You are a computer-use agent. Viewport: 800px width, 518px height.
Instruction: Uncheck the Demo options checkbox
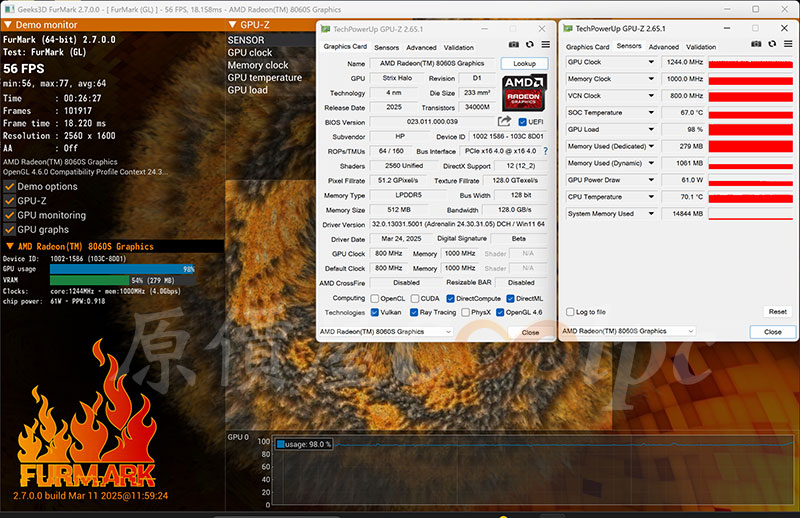(x=10, y=186)
